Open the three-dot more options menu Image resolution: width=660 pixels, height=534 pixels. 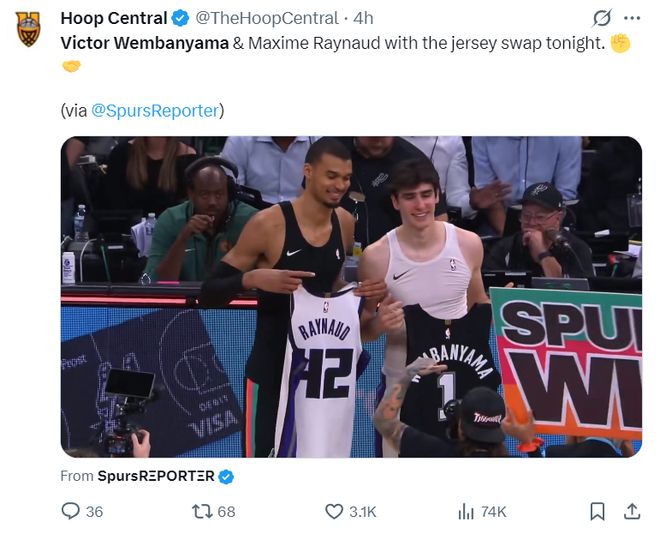pos(631,18)
